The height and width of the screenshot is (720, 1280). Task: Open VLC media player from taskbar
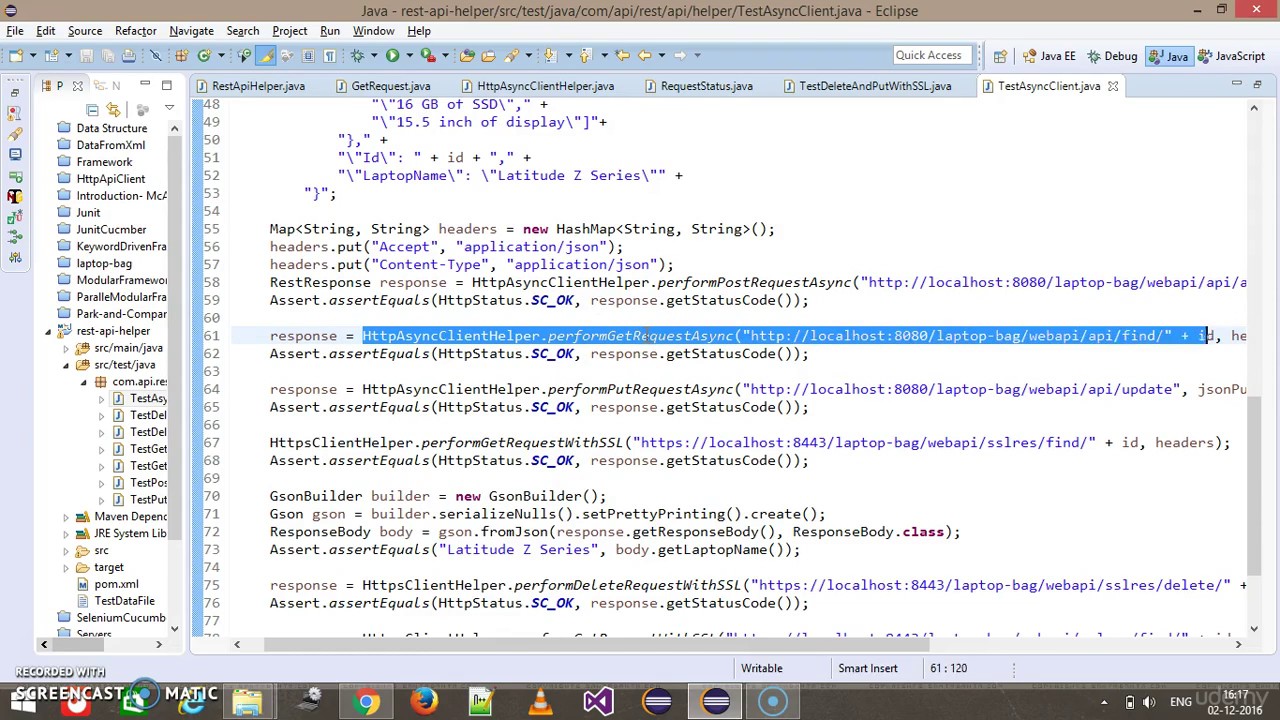point(540,702)
